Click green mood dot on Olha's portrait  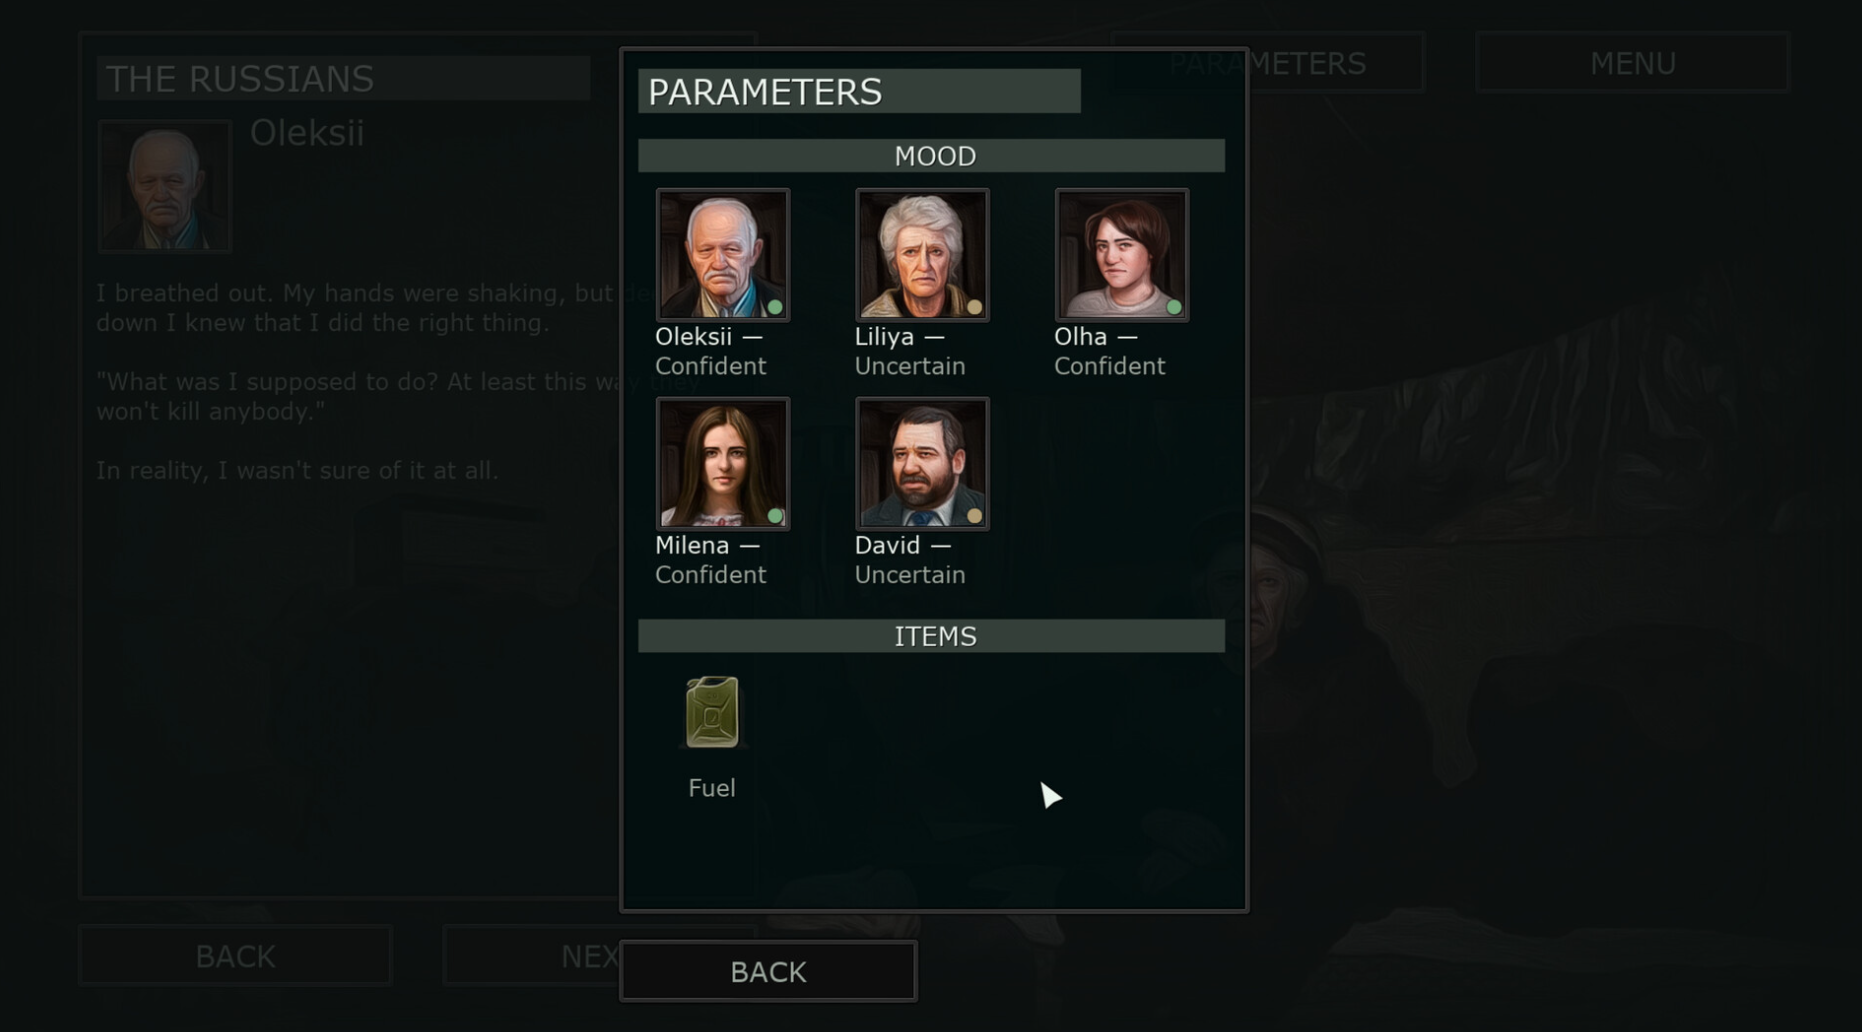1174,307
